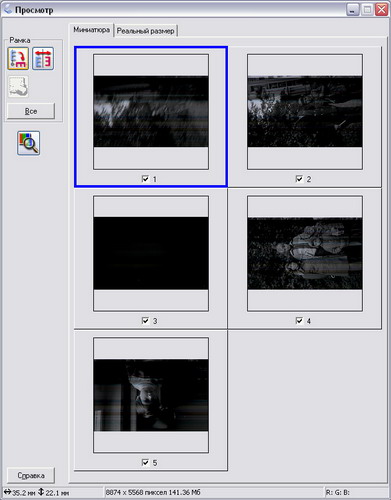
Task: Select the all-black thumbnail 3
Action: pos(151,253)
